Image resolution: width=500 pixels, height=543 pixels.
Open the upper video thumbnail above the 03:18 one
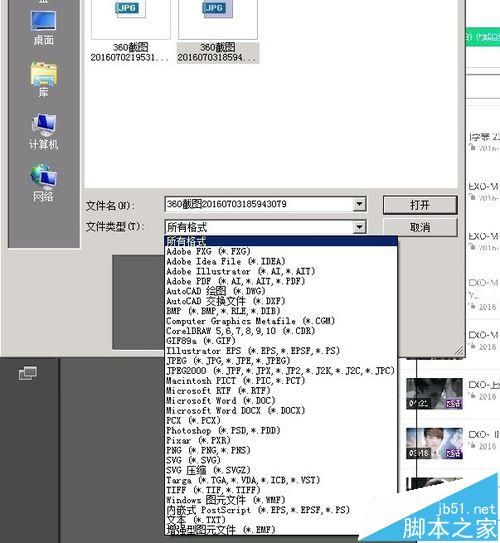(434, 393)
